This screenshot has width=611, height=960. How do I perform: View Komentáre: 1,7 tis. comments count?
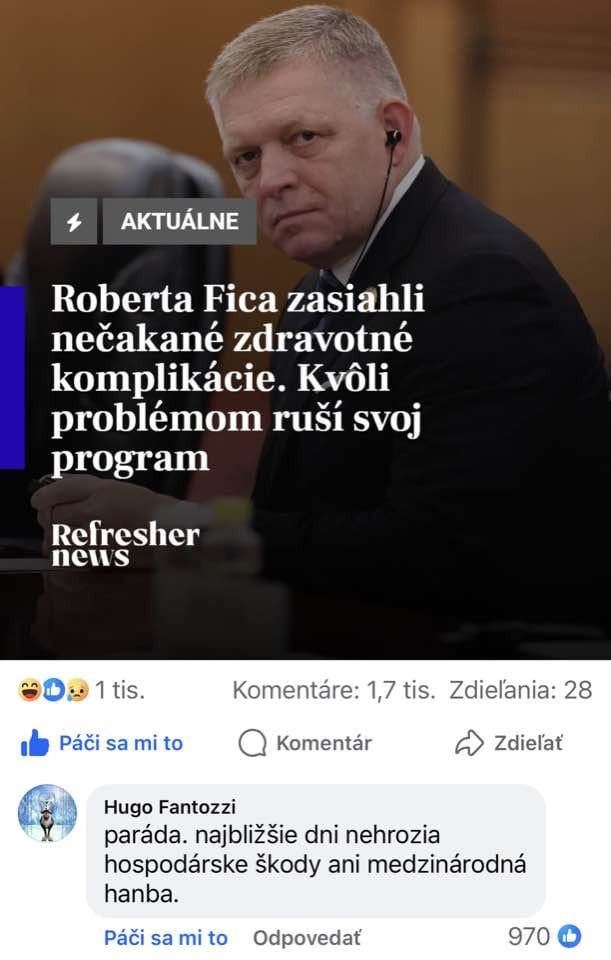tap(334, 690)
